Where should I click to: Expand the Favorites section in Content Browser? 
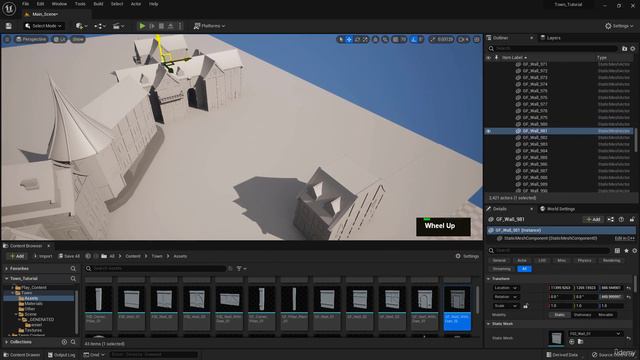[7, 269]
